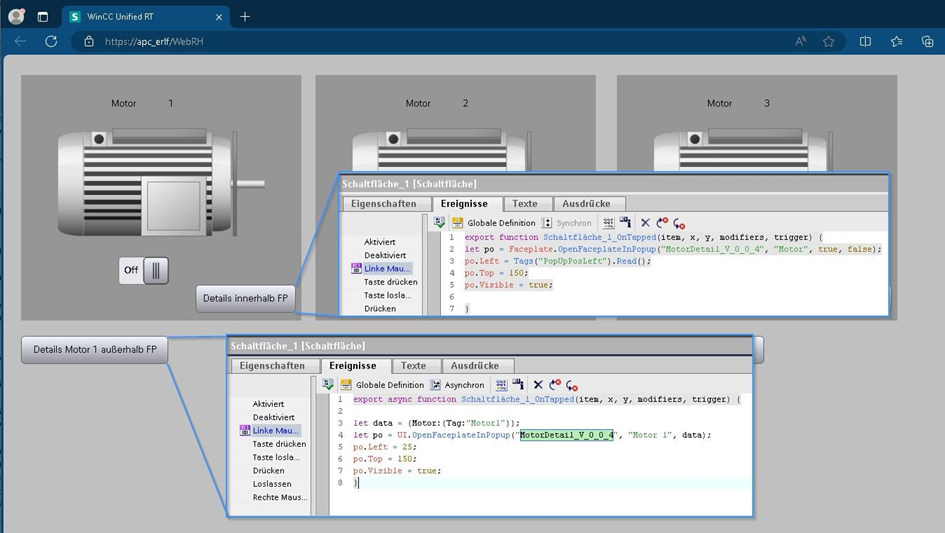
Task: Add this page to favorites star icon
Action: tap(828, 42)
